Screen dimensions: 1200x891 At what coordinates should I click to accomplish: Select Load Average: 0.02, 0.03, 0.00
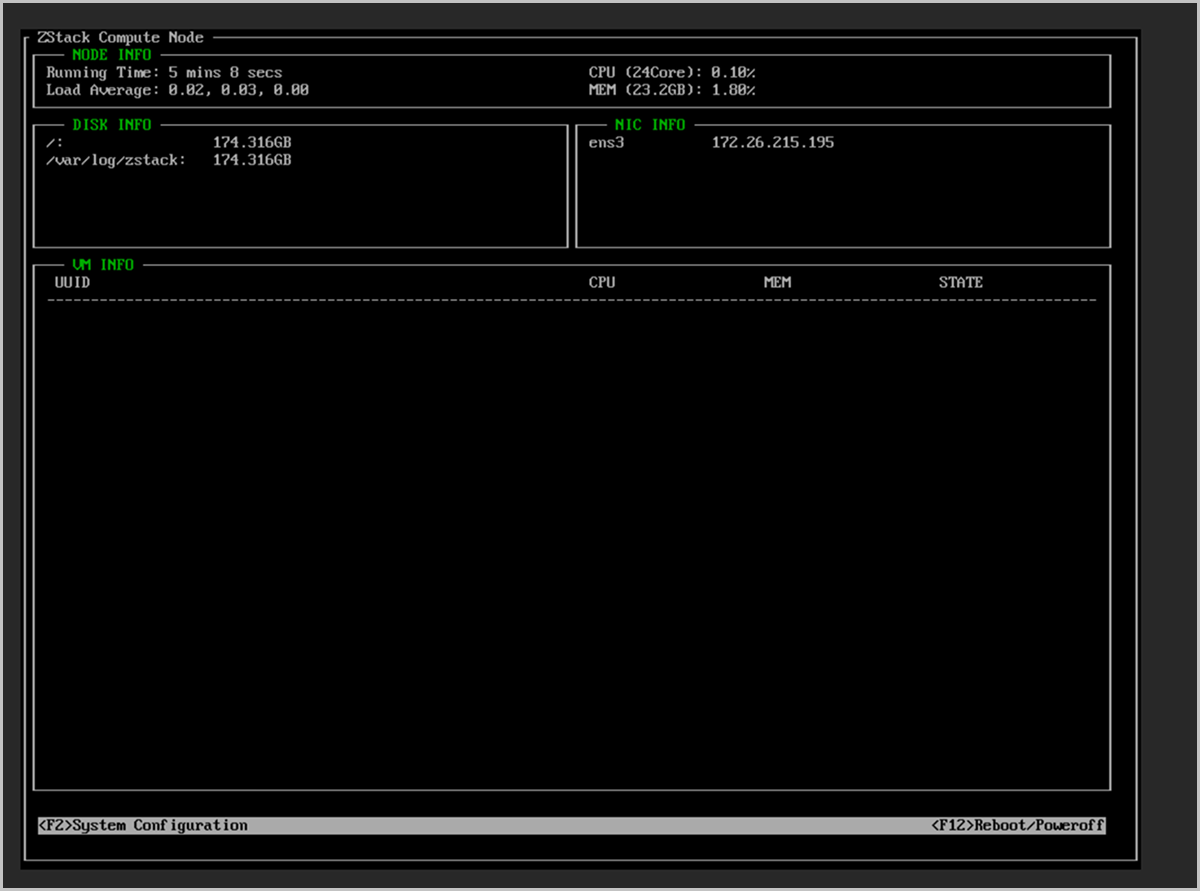(177, 90)
